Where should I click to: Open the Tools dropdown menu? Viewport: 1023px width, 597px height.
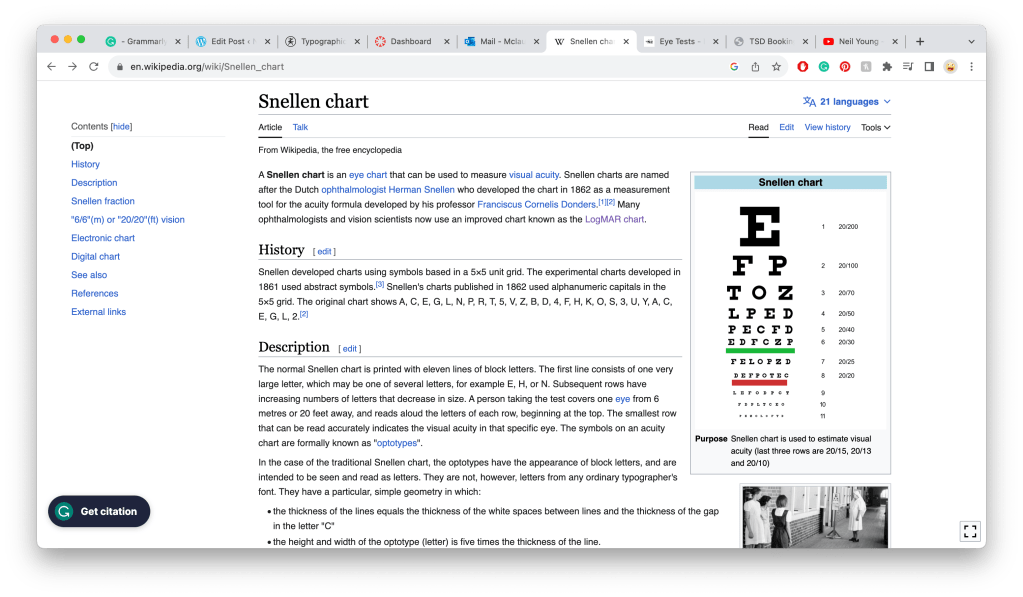tap(875, 128)
